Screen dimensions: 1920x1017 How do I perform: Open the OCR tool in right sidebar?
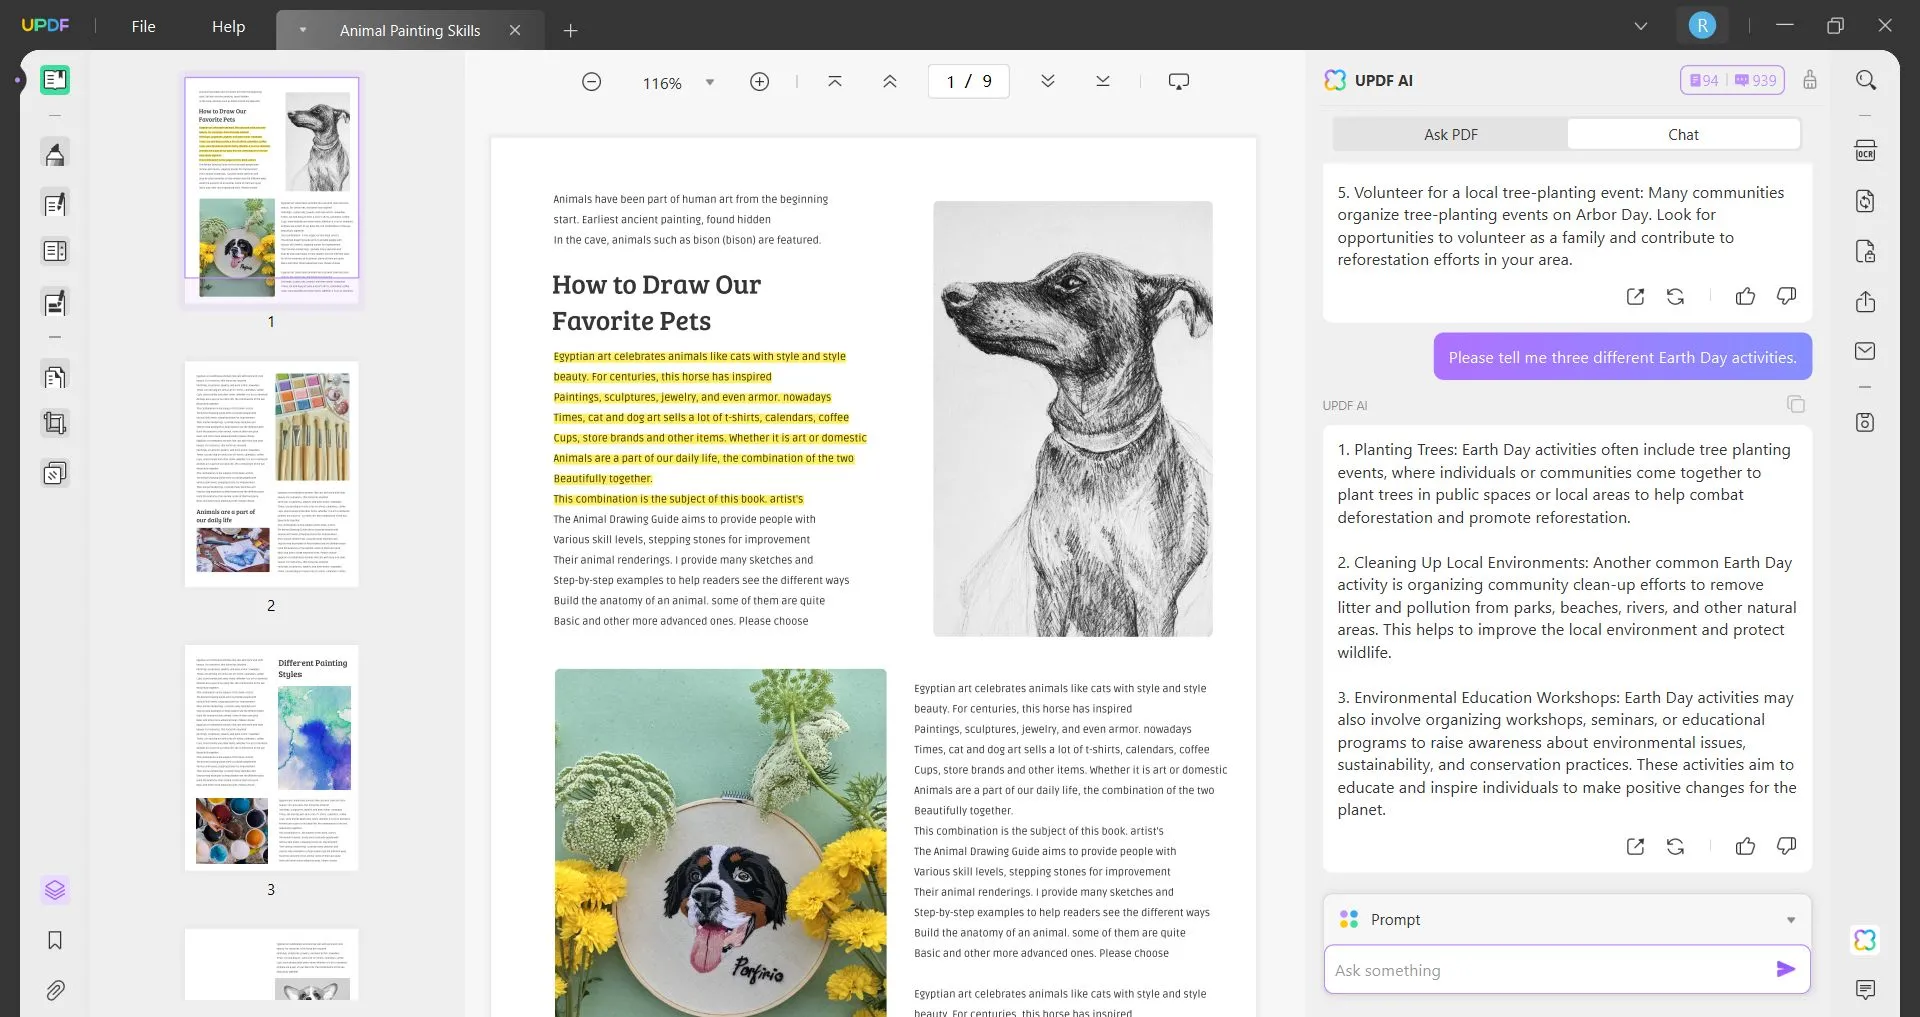(x=1865, y=151)
